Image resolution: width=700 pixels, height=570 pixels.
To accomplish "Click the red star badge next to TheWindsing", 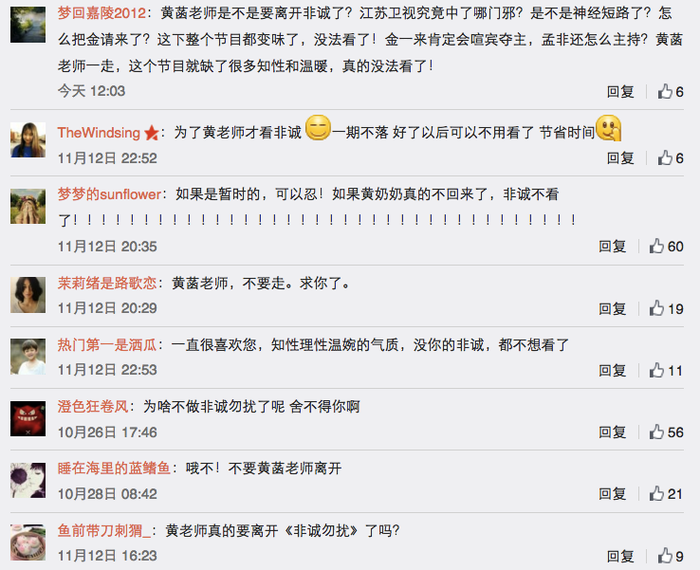I will pyautogui.click(x=152, y=133).
